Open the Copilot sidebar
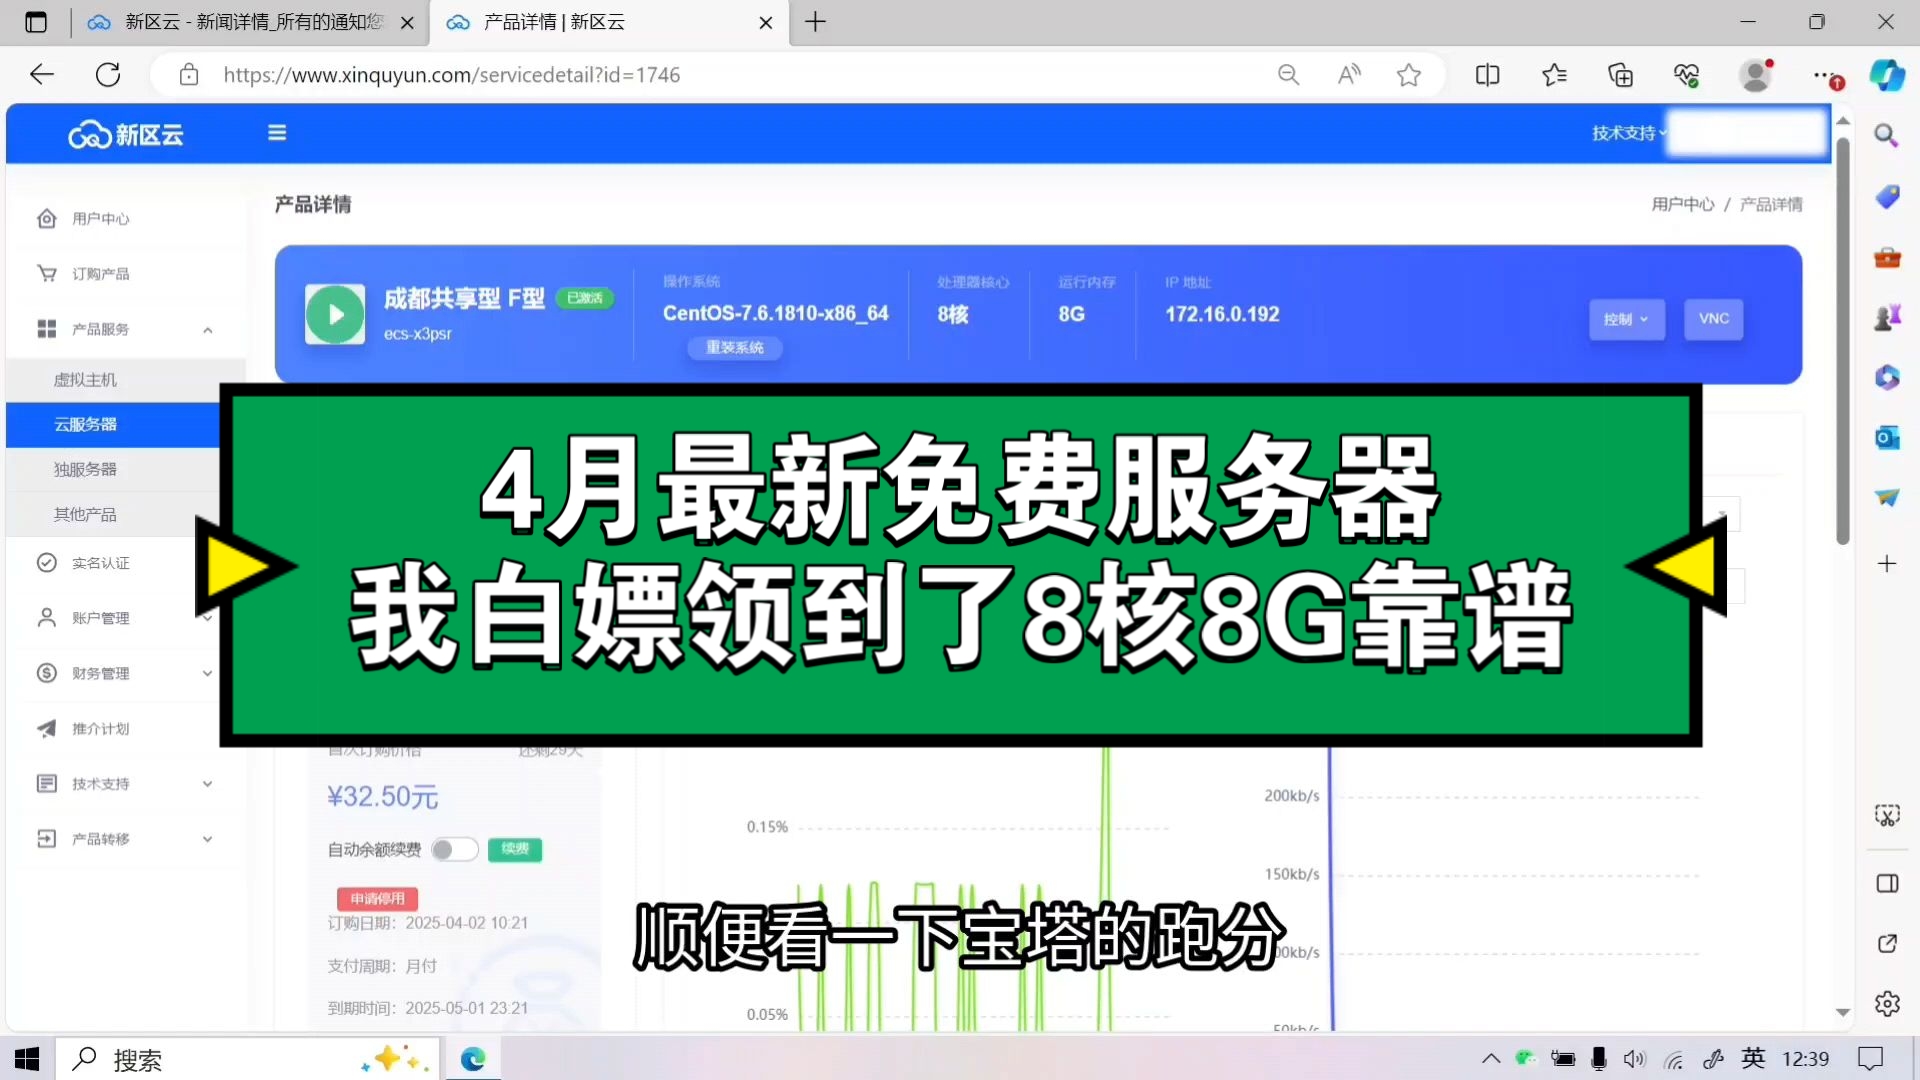This screenshot has width=1920, height=1080. click(1887, 75)
